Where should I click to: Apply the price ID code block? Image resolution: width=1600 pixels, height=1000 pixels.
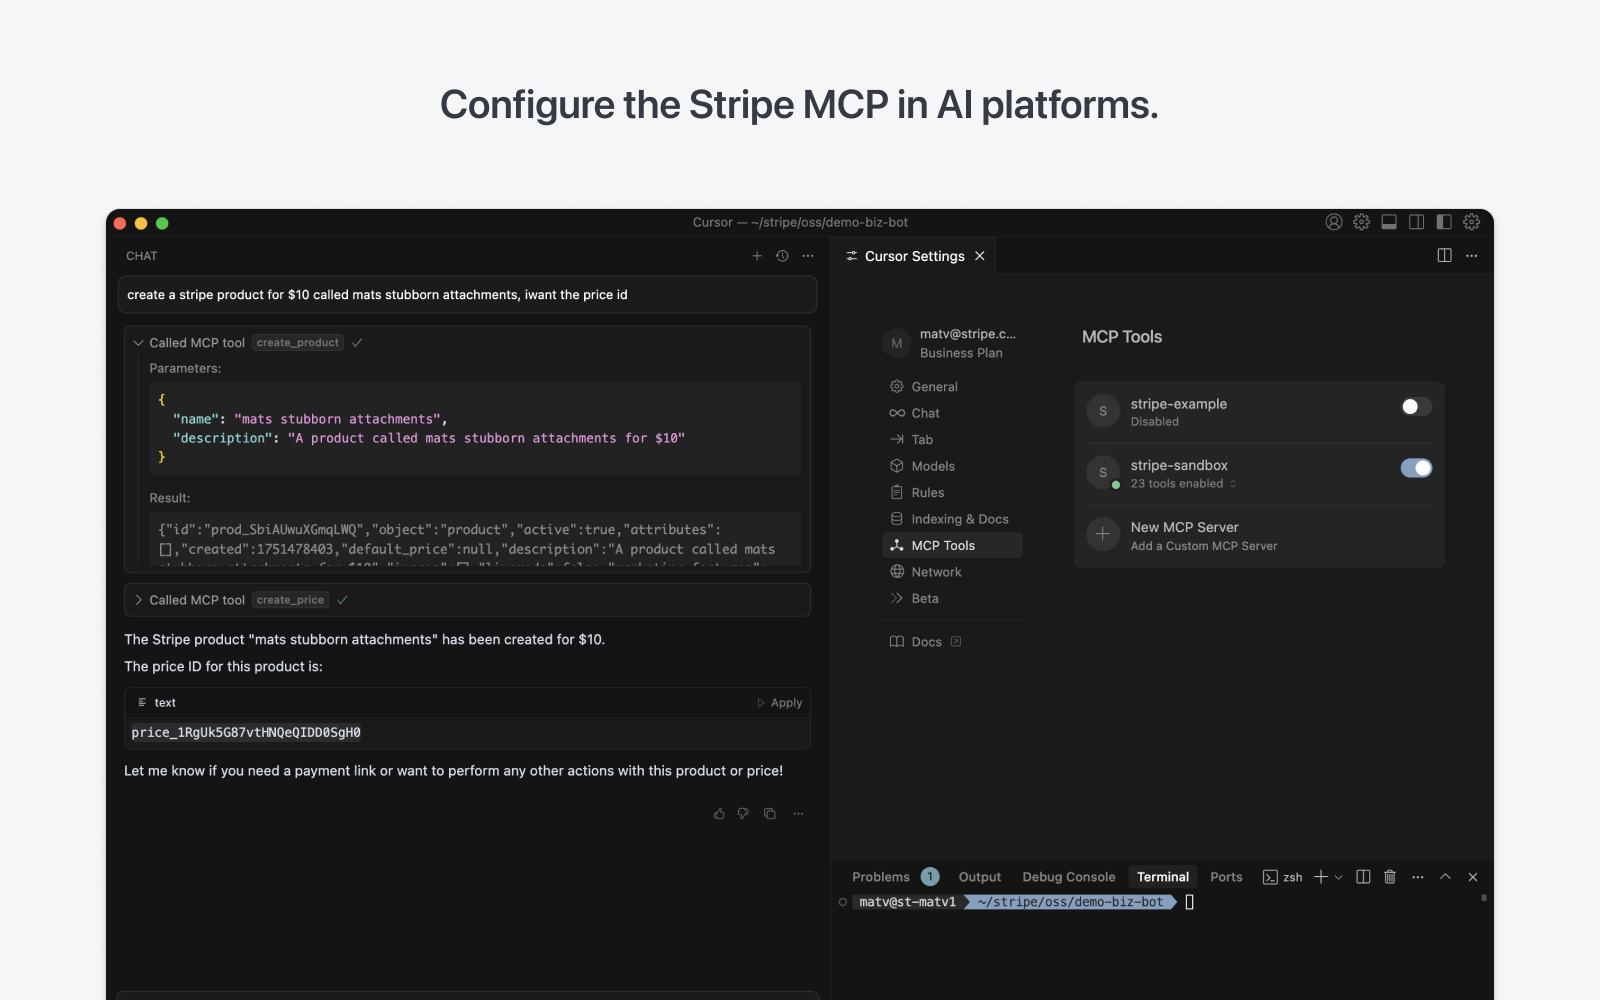click(779, 702)
